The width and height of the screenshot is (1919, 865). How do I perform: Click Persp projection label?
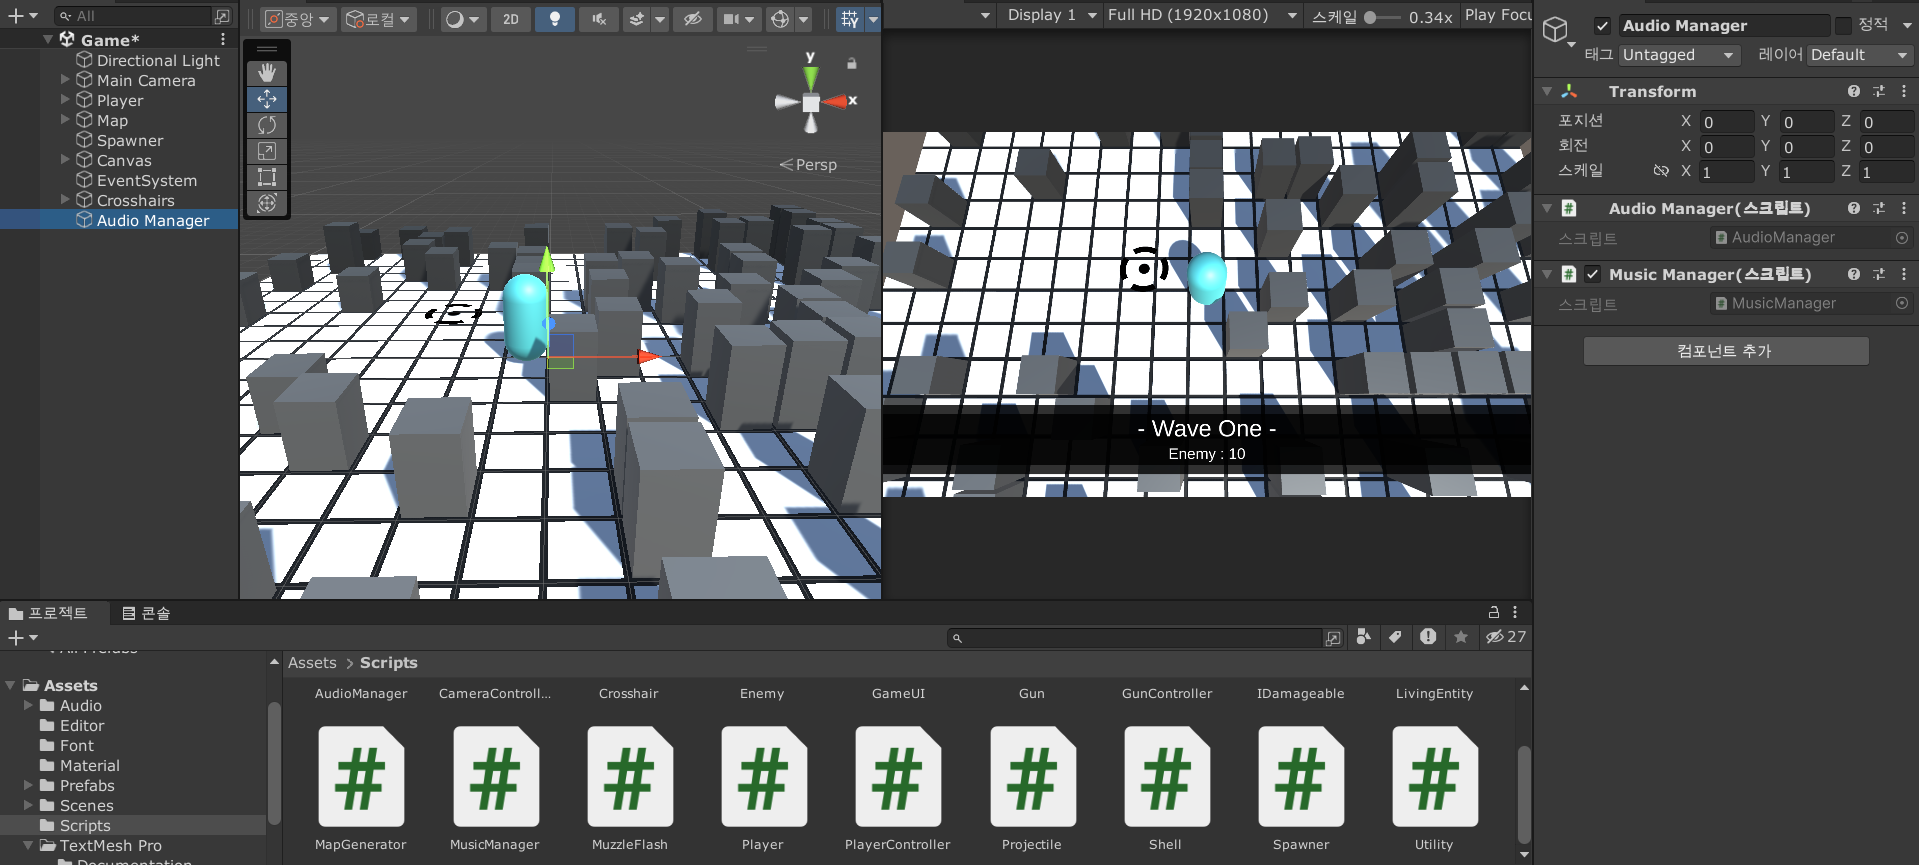click(x=809, y=165)
